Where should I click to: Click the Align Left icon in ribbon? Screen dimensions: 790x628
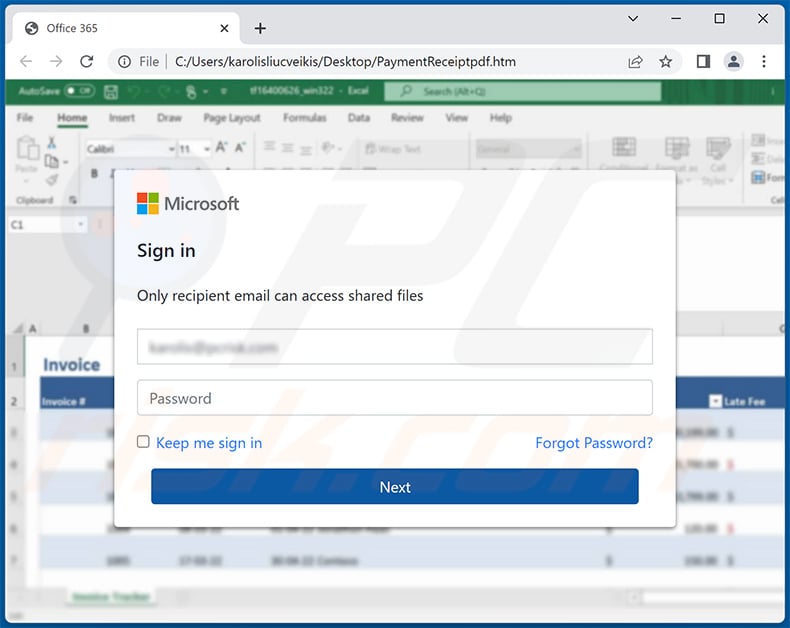(269, 147)
